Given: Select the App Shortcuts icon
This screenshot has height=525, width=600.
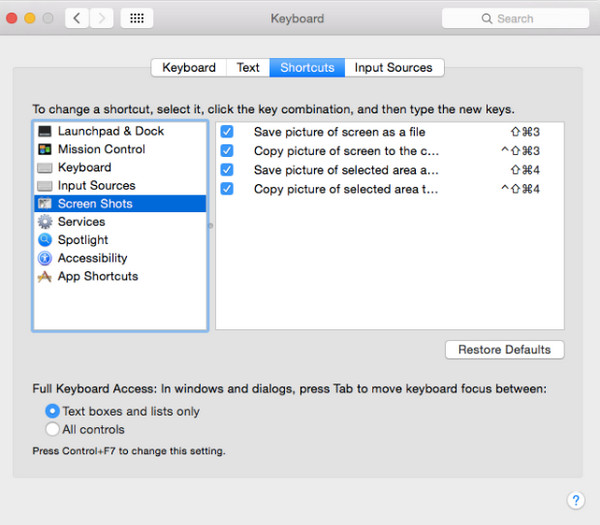Looking at the screenshot, I should 44,277.
